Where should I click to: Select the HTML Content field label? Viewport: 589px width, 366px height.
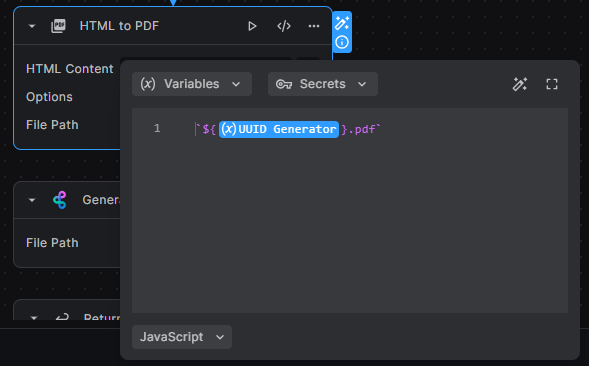pyautogui.click(x=69, y=69)
